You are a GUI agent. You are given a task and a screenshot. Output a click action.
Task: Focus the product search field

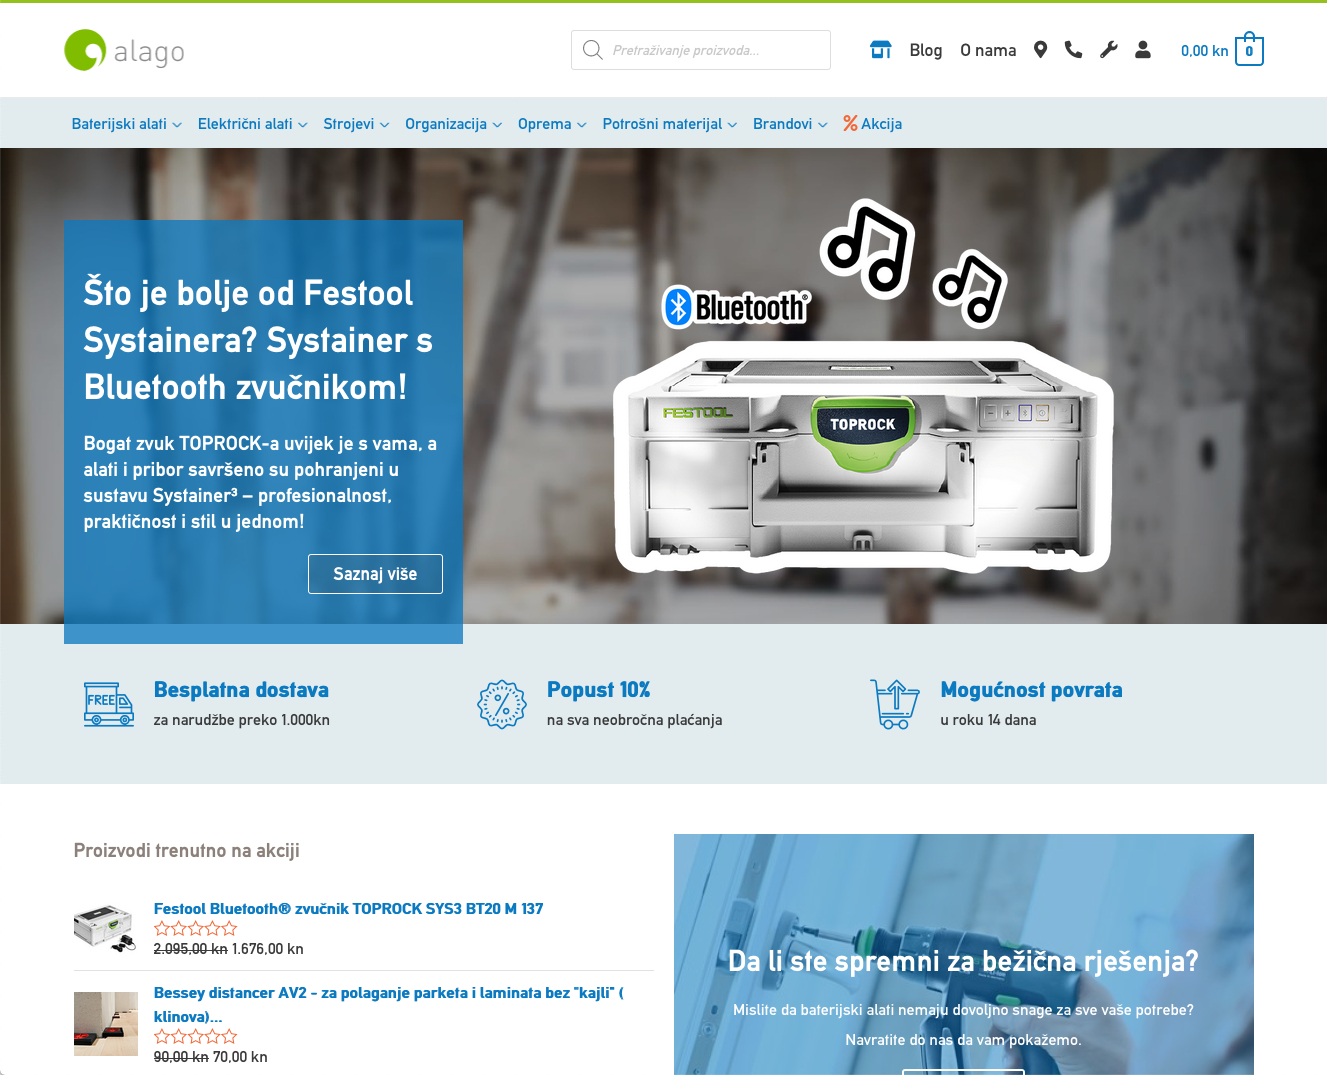701,50
